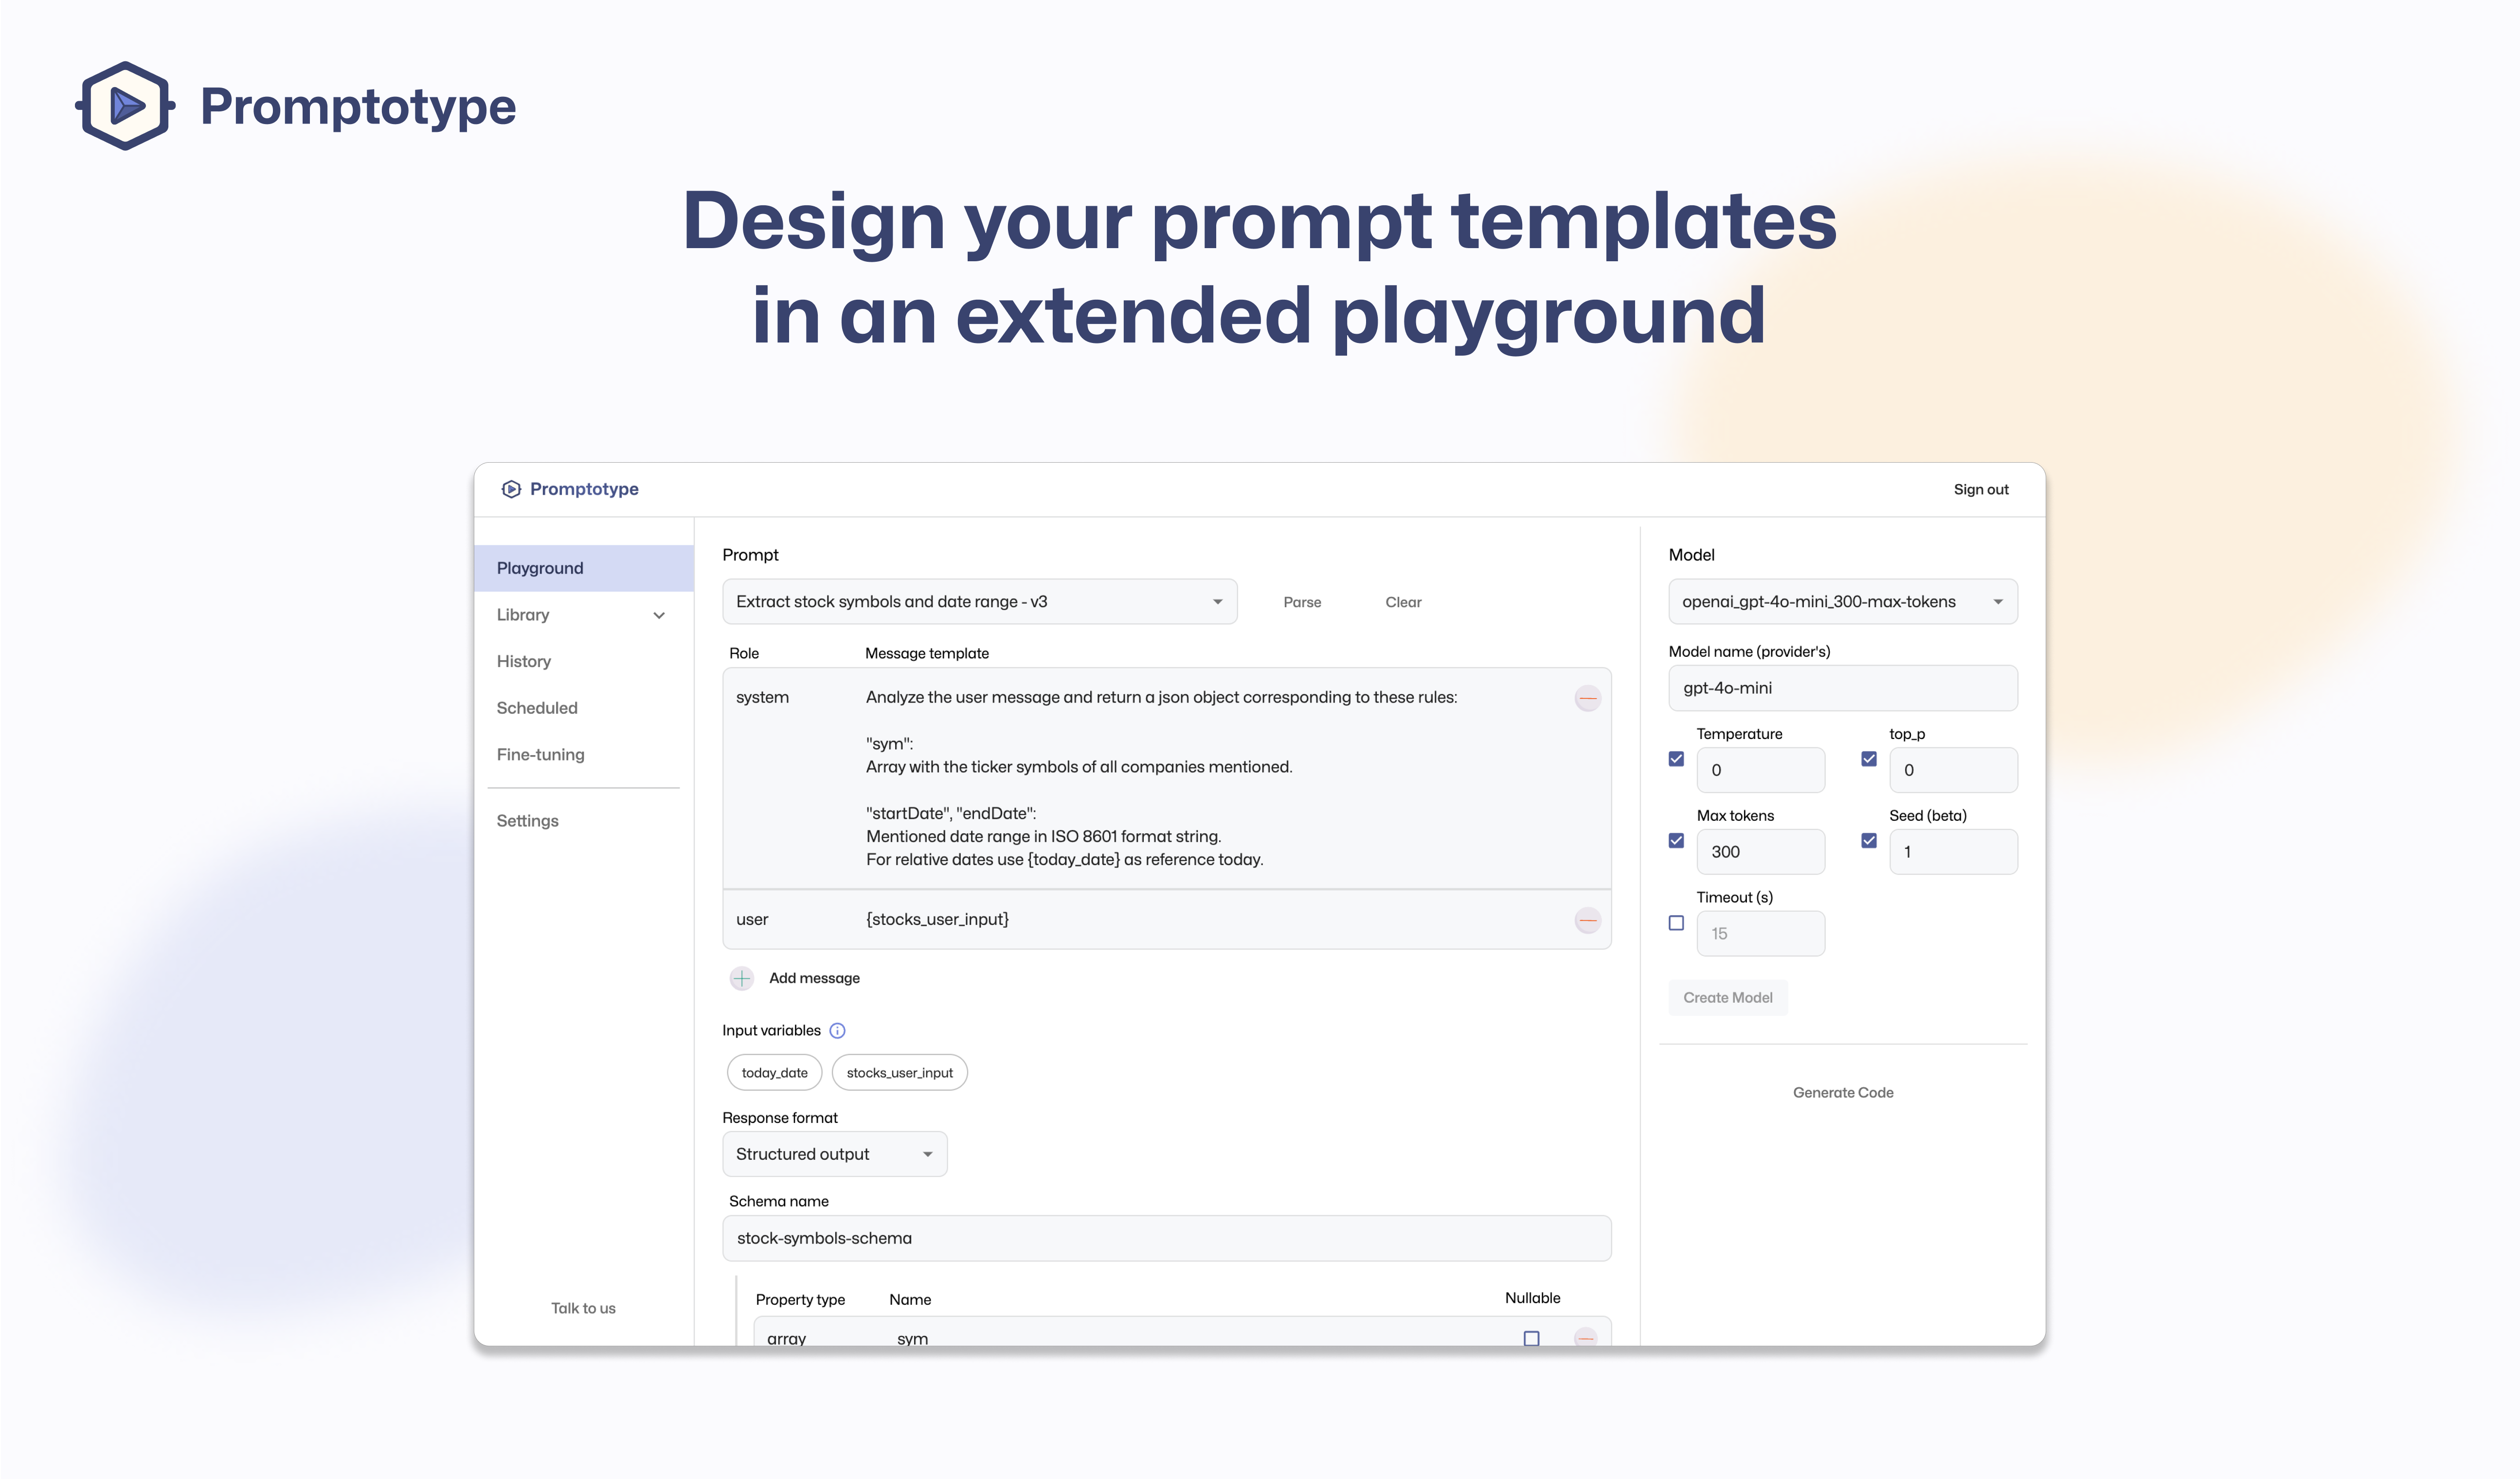
Task: Remove the system message row
Action: pyautogui.click(x=1587, y=698)
